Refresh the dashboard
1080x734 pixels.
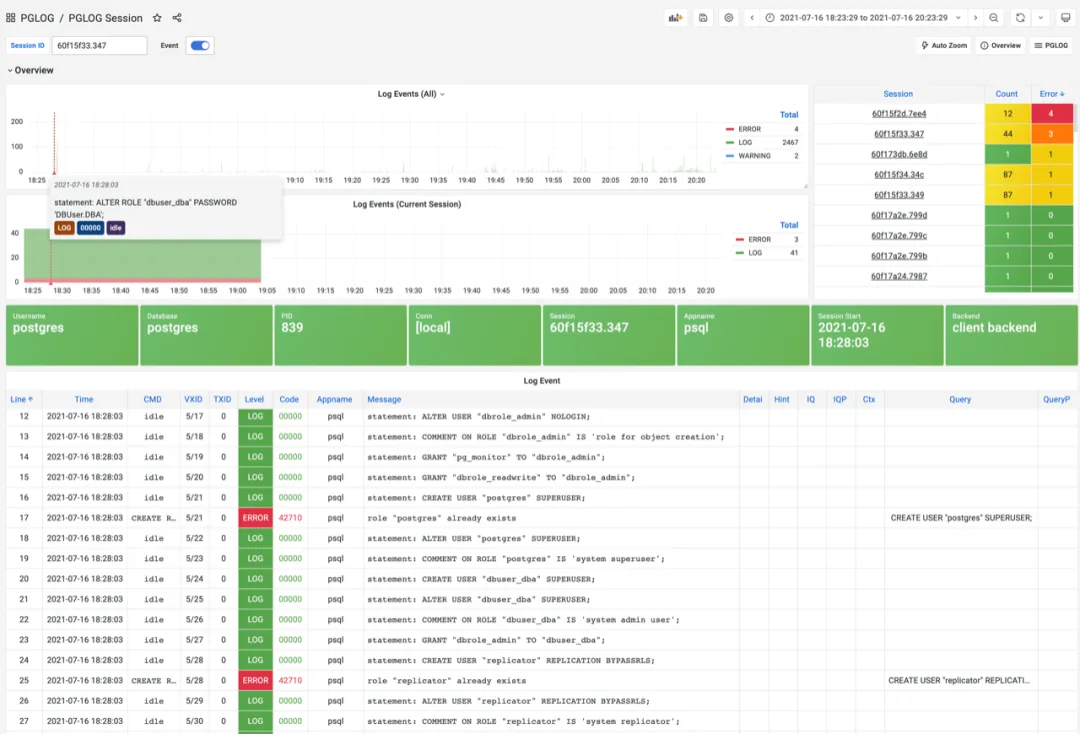pyautogui.click(x=1020, y=18)
